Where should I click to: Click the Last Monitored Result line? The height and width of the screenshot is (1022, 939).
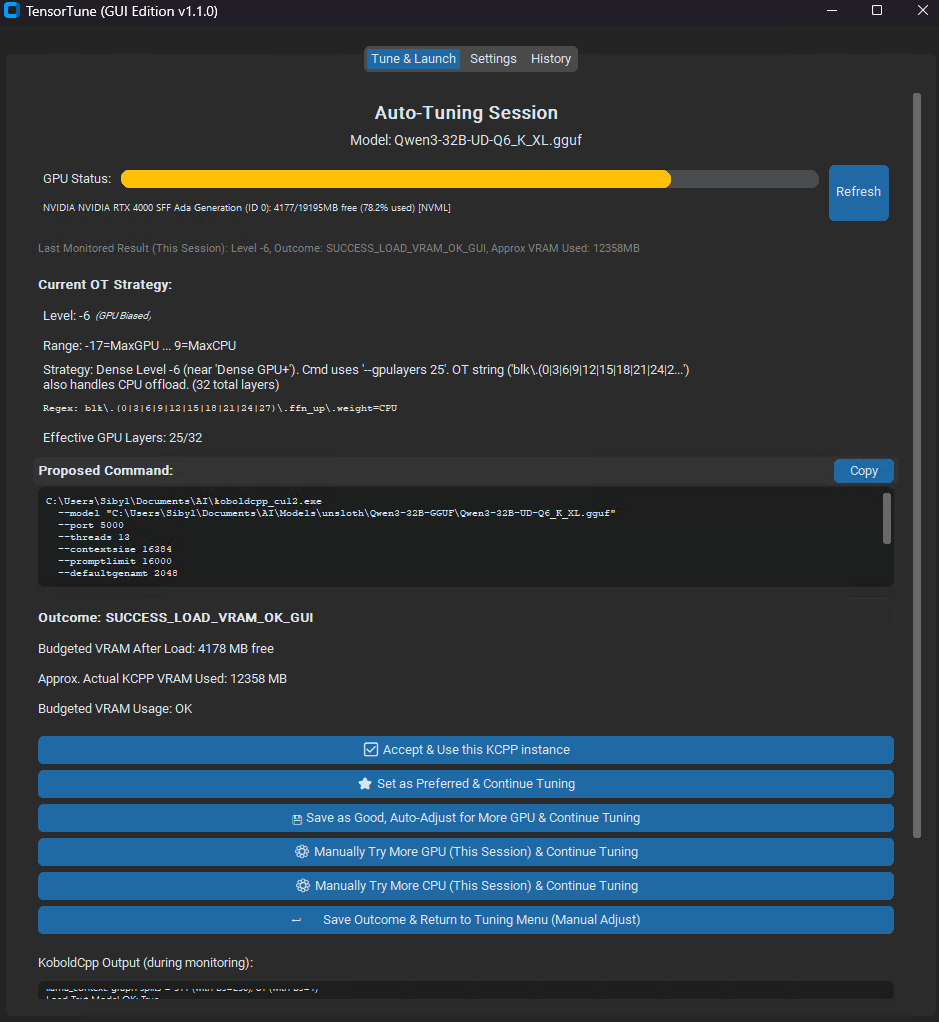[338, 248]
